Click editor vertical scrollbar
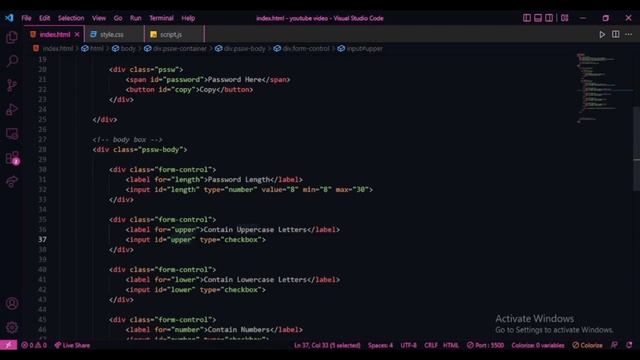 (636, 149)
